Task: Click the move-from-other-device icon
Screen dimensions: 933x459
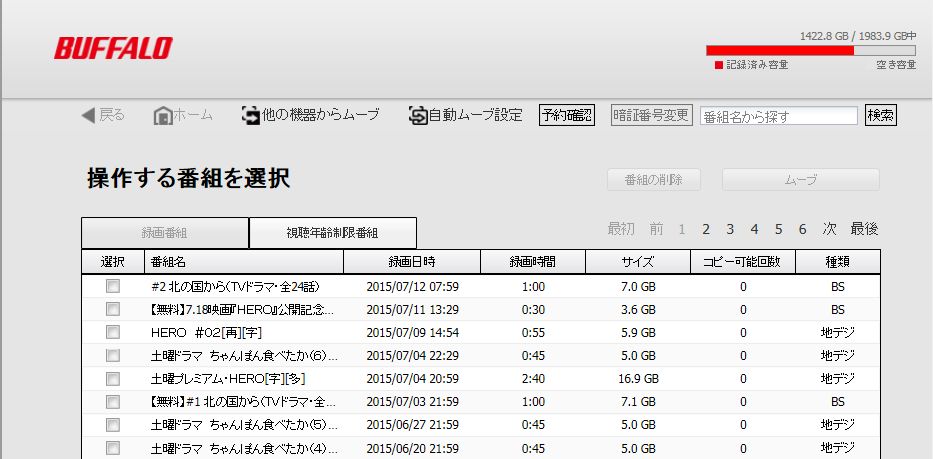Action: [251, 115]
